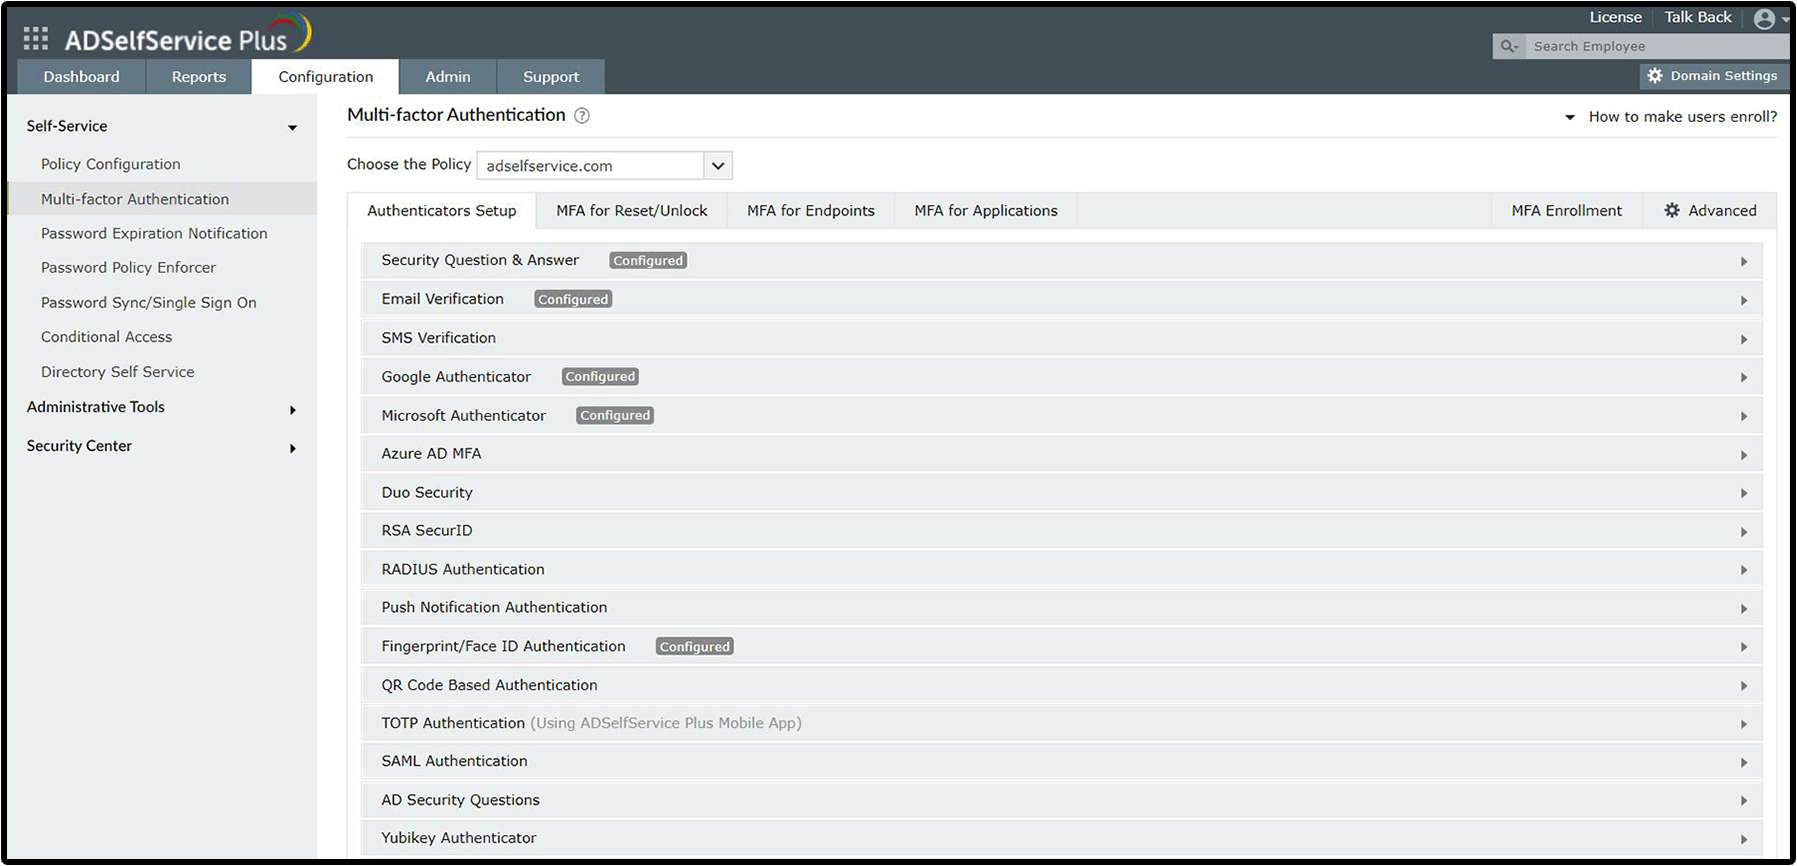Click the dropdown arrow beside Search Employee magnifier
The image size is (1797, 866).
1517,48
